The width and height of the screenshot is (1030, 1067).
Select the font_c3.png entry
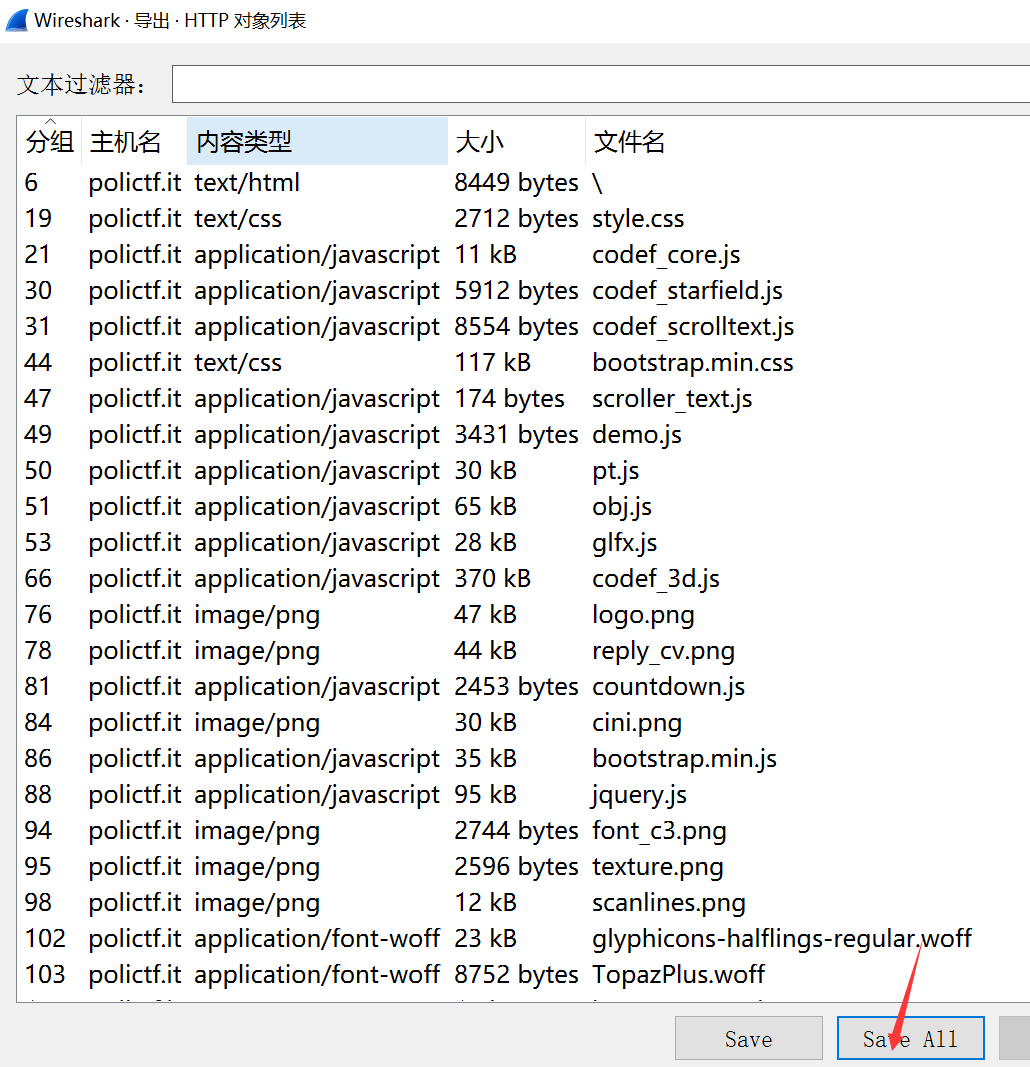pyautogui.click(x=523, y=831)
